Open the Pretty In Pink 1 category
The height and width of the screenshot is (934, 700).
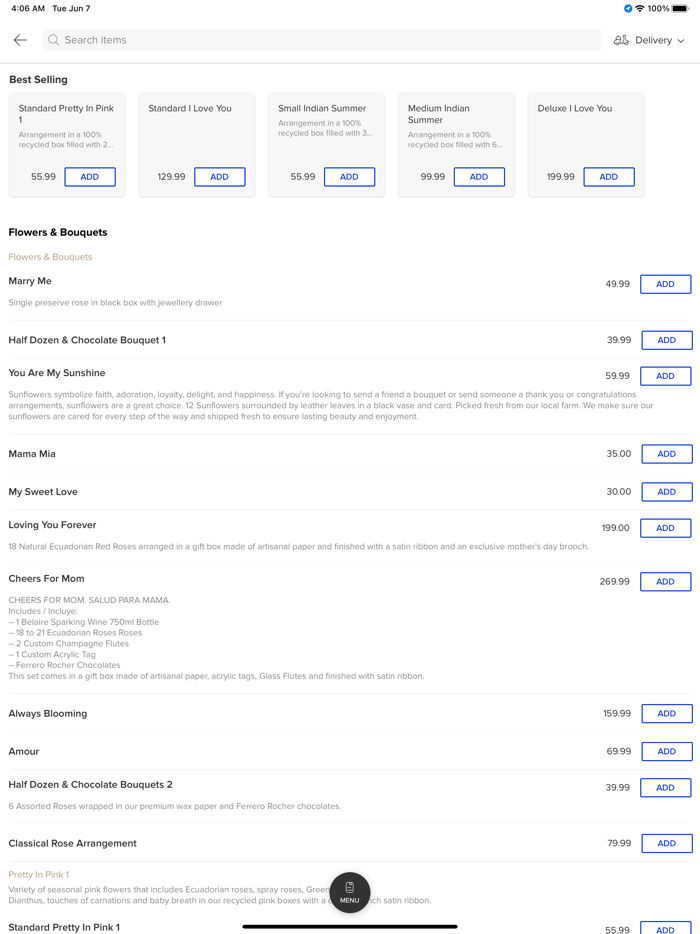click(x=39, y=874)
